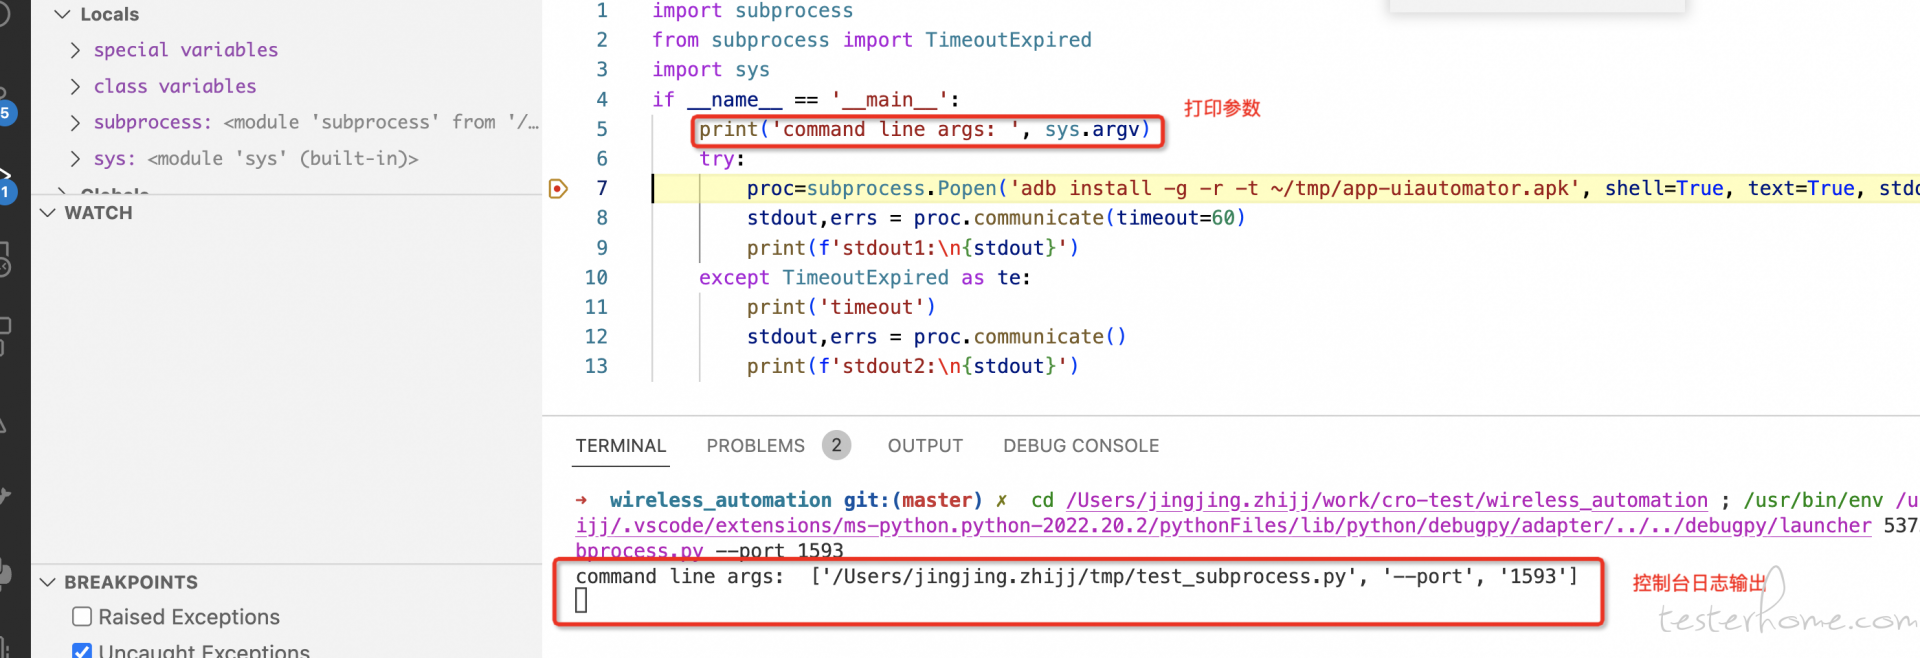Click the 'stdout2' print statement on line 13
This screenshot has width=1920, height=658.
point(913,366)
